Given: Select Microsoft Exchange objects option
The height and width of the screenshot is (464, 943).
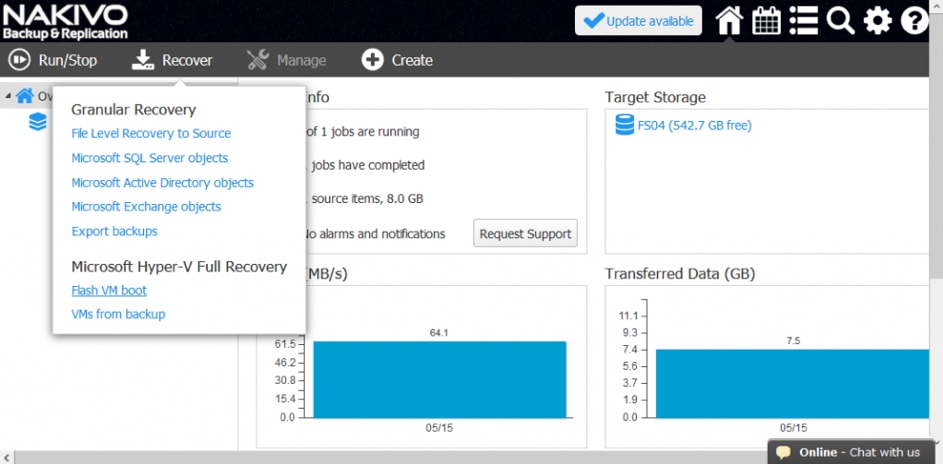Looking at the screenshot, I should coord(146,207).
